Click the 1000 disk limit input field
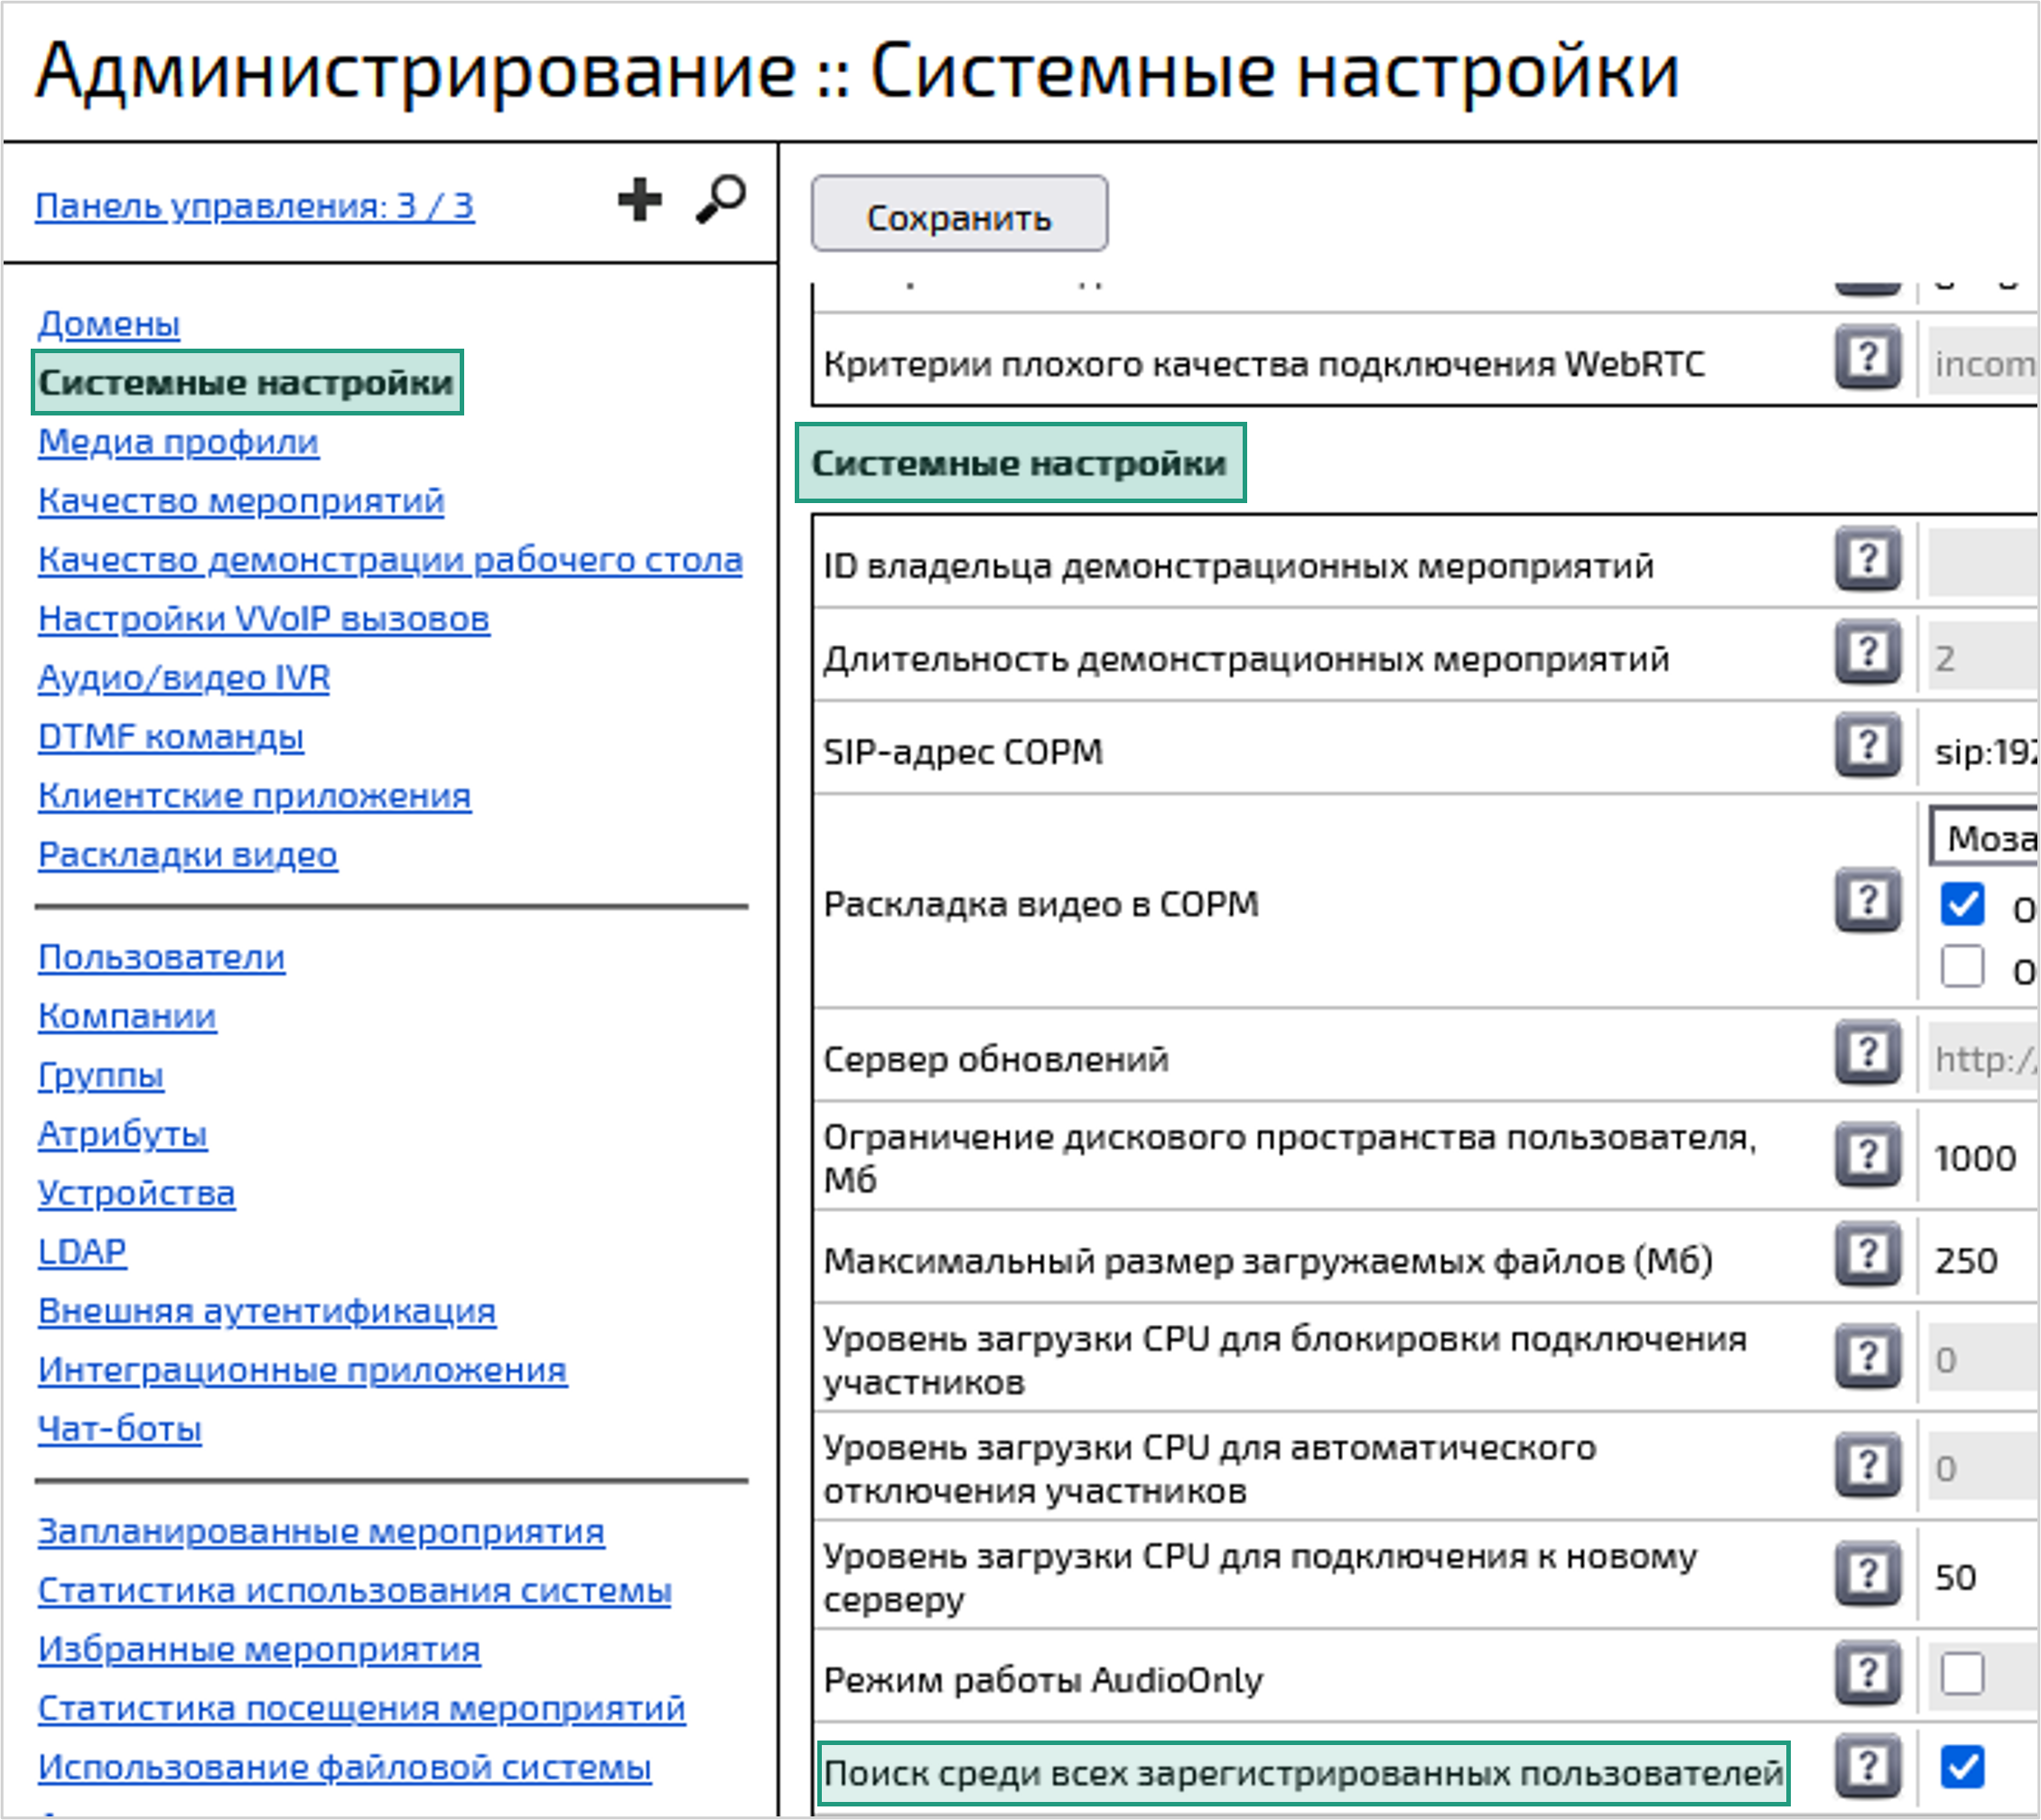 (1975, 1158)
